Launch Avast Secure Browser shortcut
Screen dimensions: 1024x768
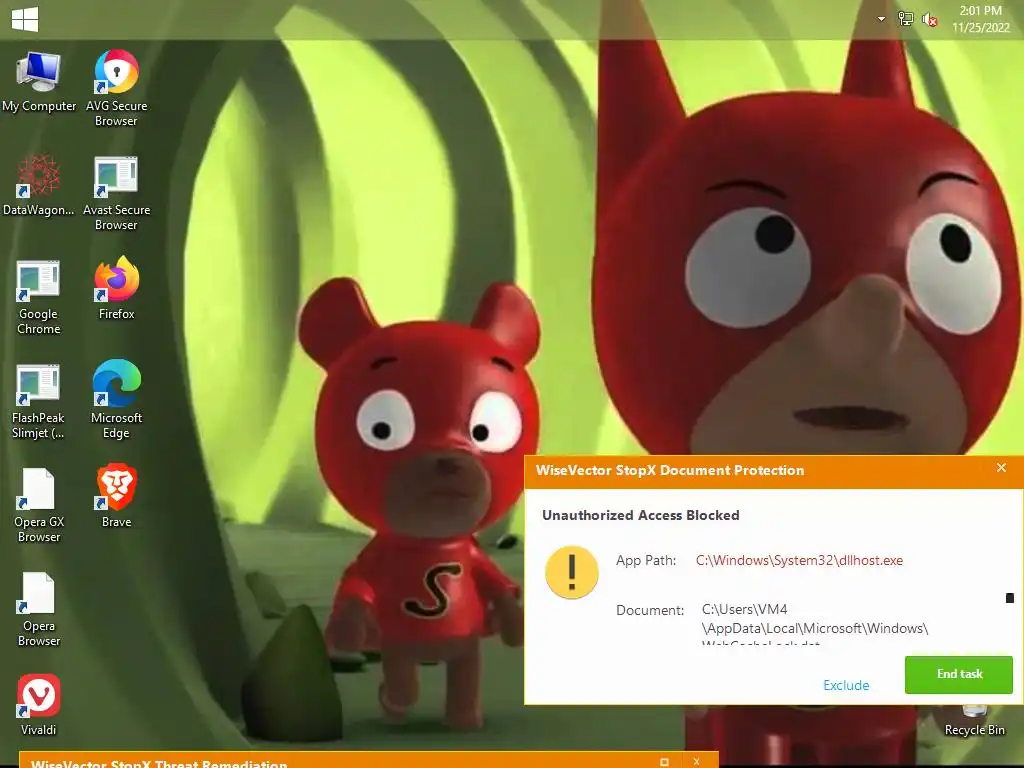pyautogui.click(x=116, y=193)
